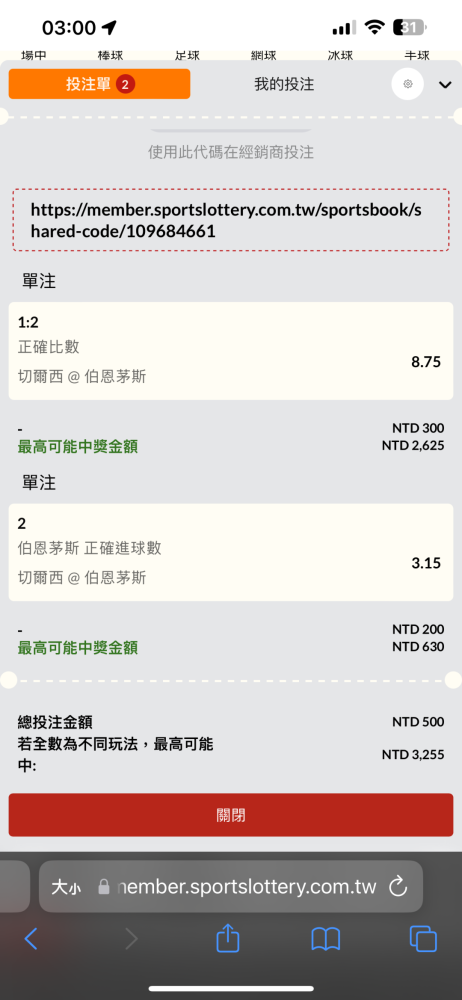462x1000 pixels.
Task: Reload page with refresh icon
Action: point(398,886)
